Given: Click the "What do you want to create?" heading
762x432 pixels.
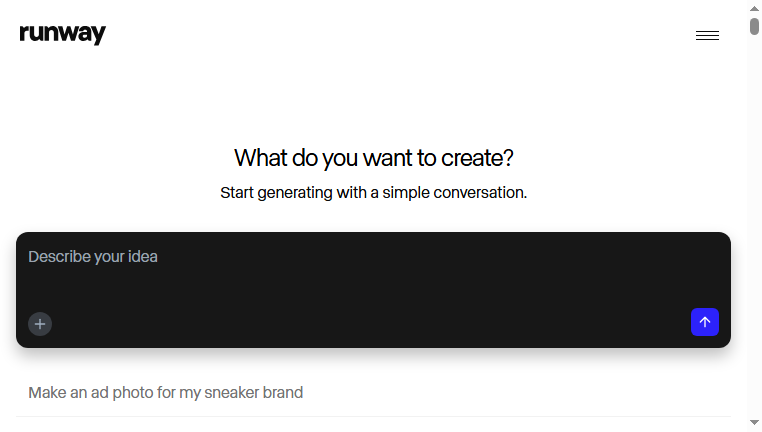Looking at the screenshot, I should pos(373,158).
